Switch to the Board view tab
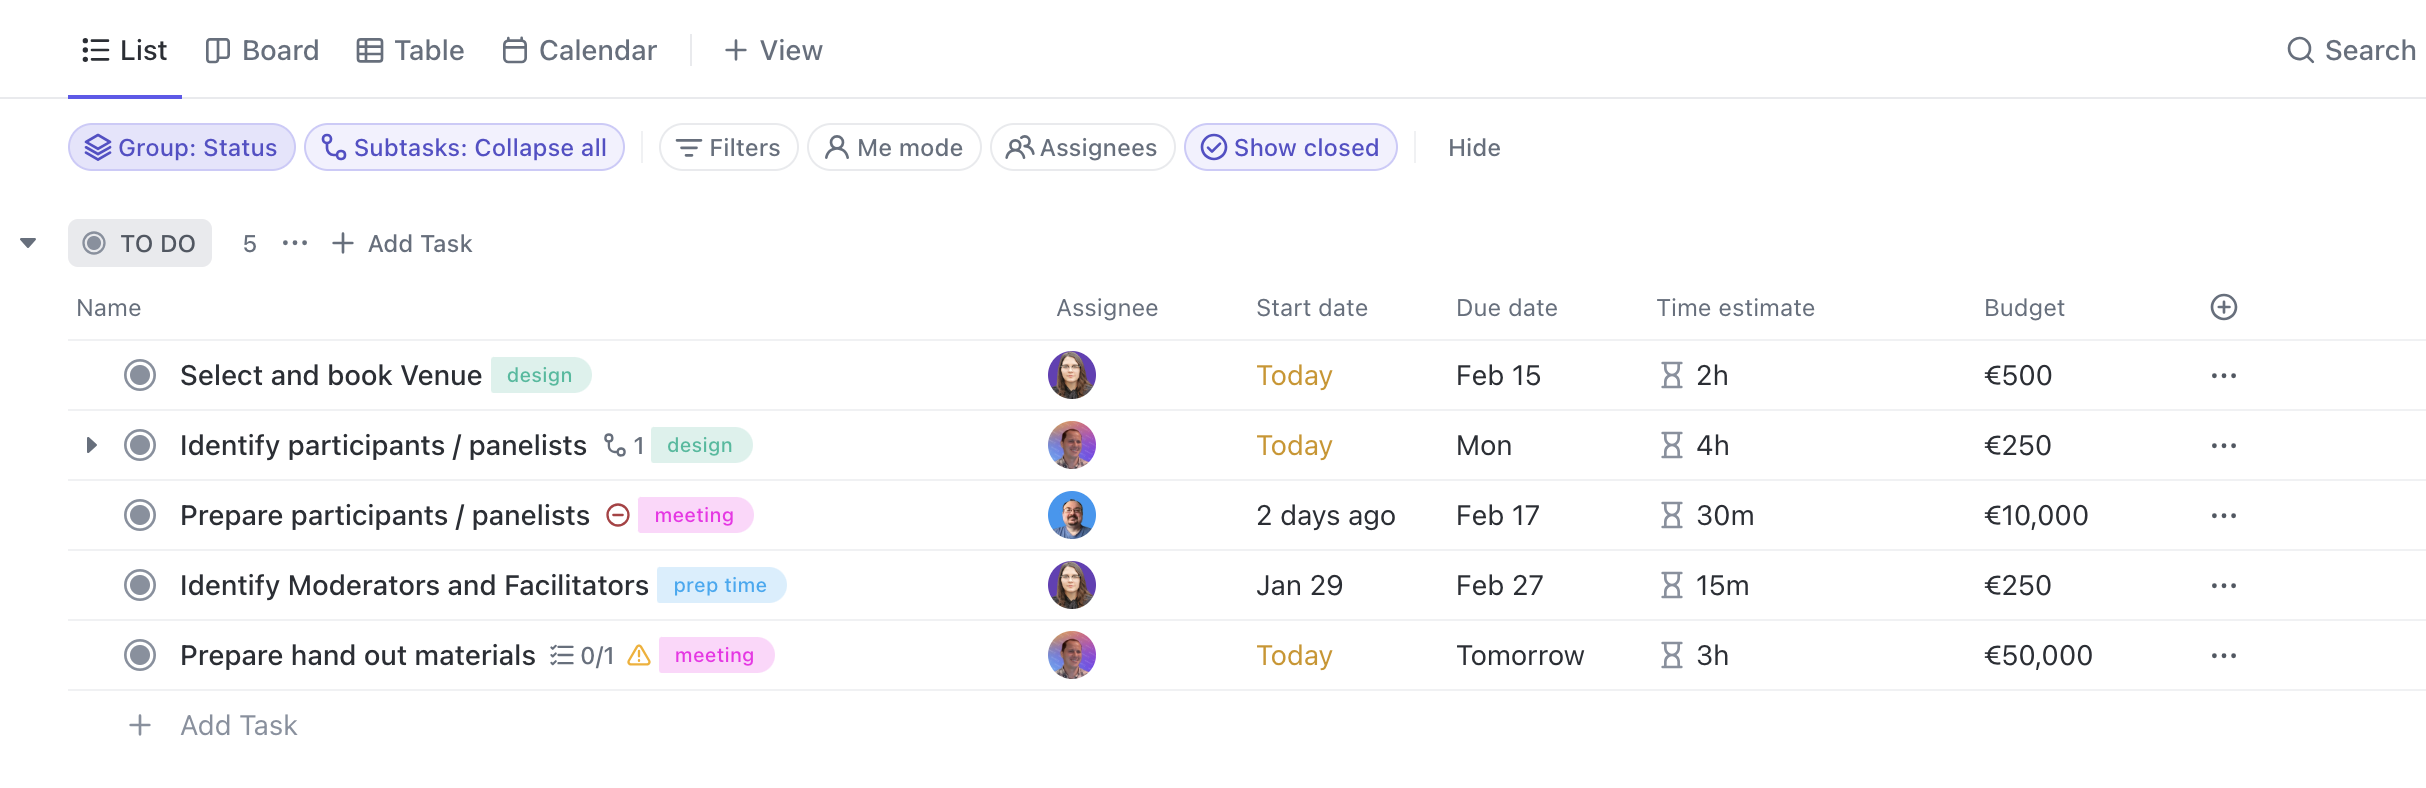Image resolution: width=2426 pixels, height=788 pixels. 262,50
